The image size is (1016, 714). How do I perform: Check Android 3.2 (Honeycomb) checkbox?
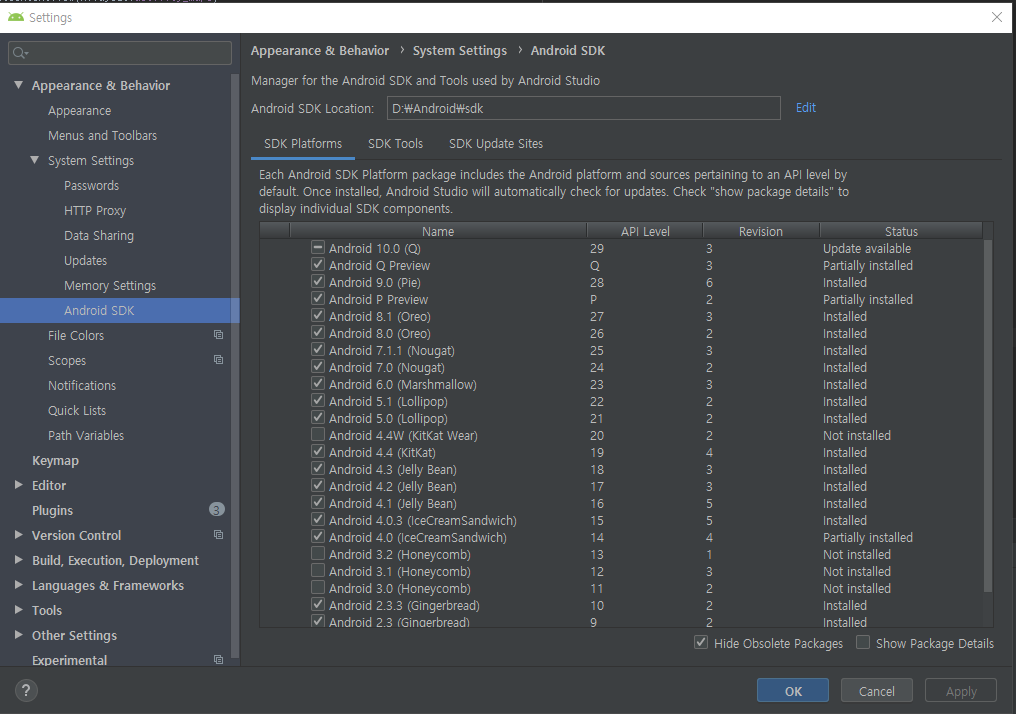coord(318,553)
